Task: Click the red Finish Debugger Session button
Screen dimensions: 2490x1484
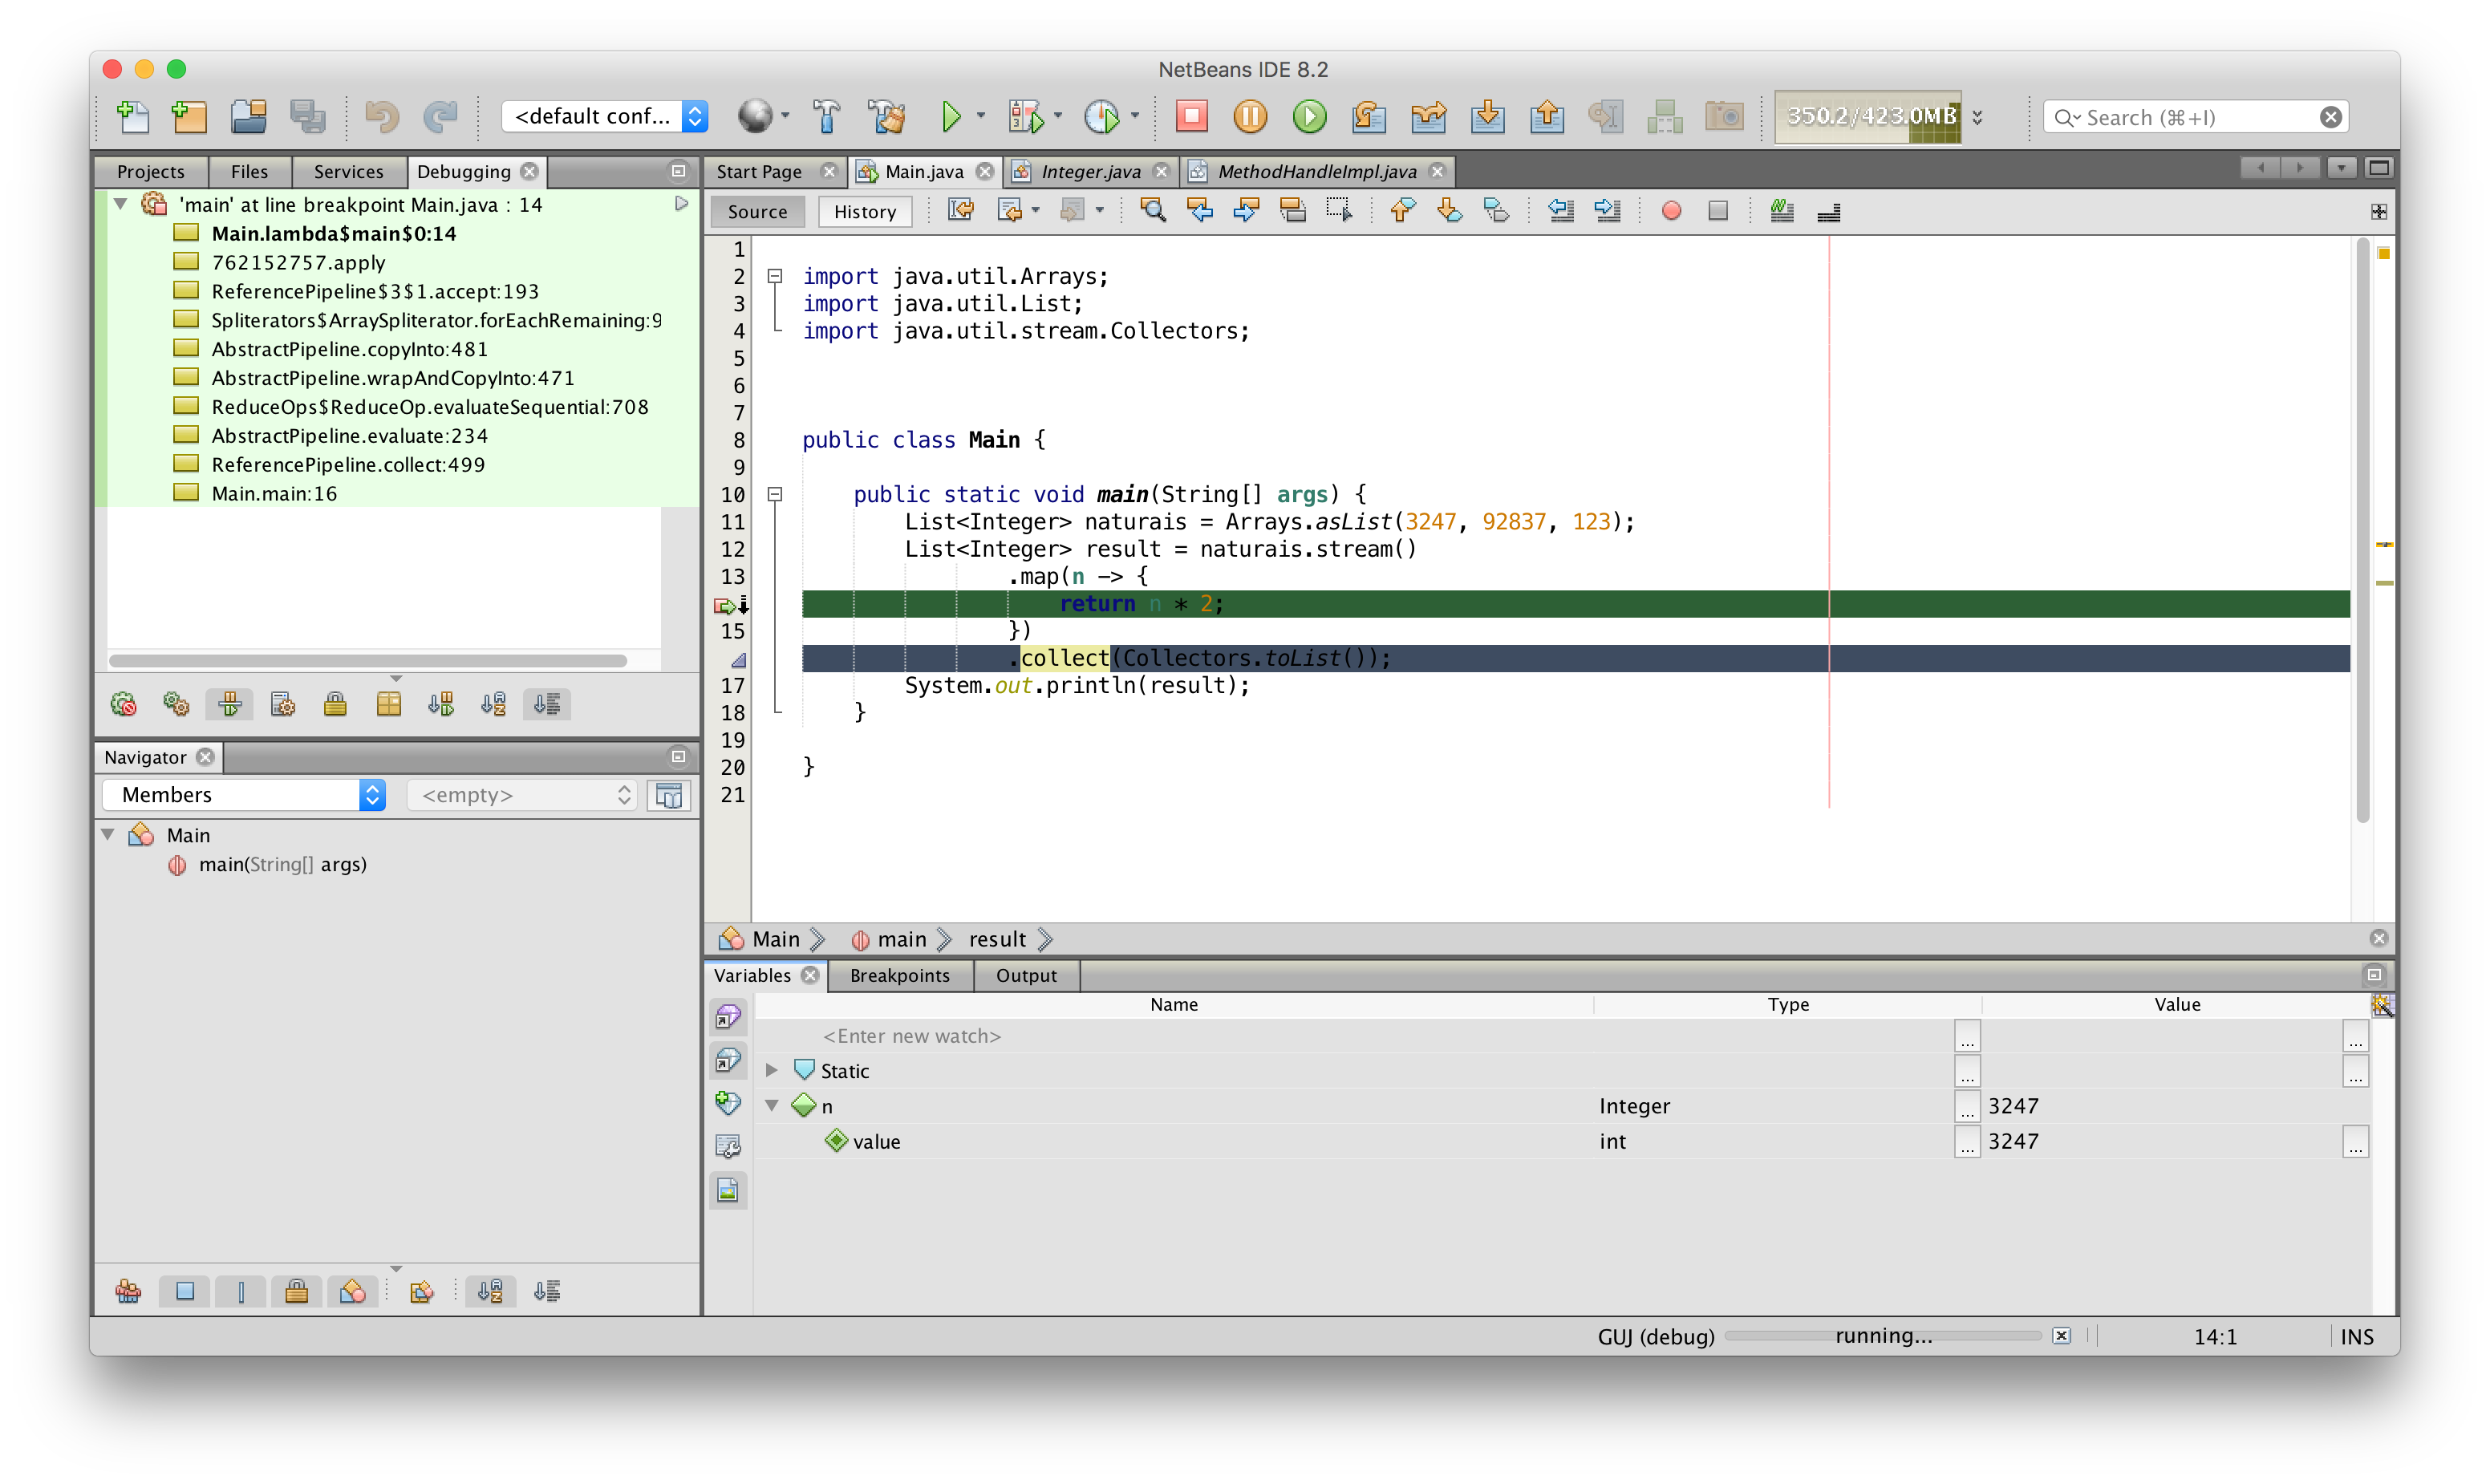Action: (1191, 116)
